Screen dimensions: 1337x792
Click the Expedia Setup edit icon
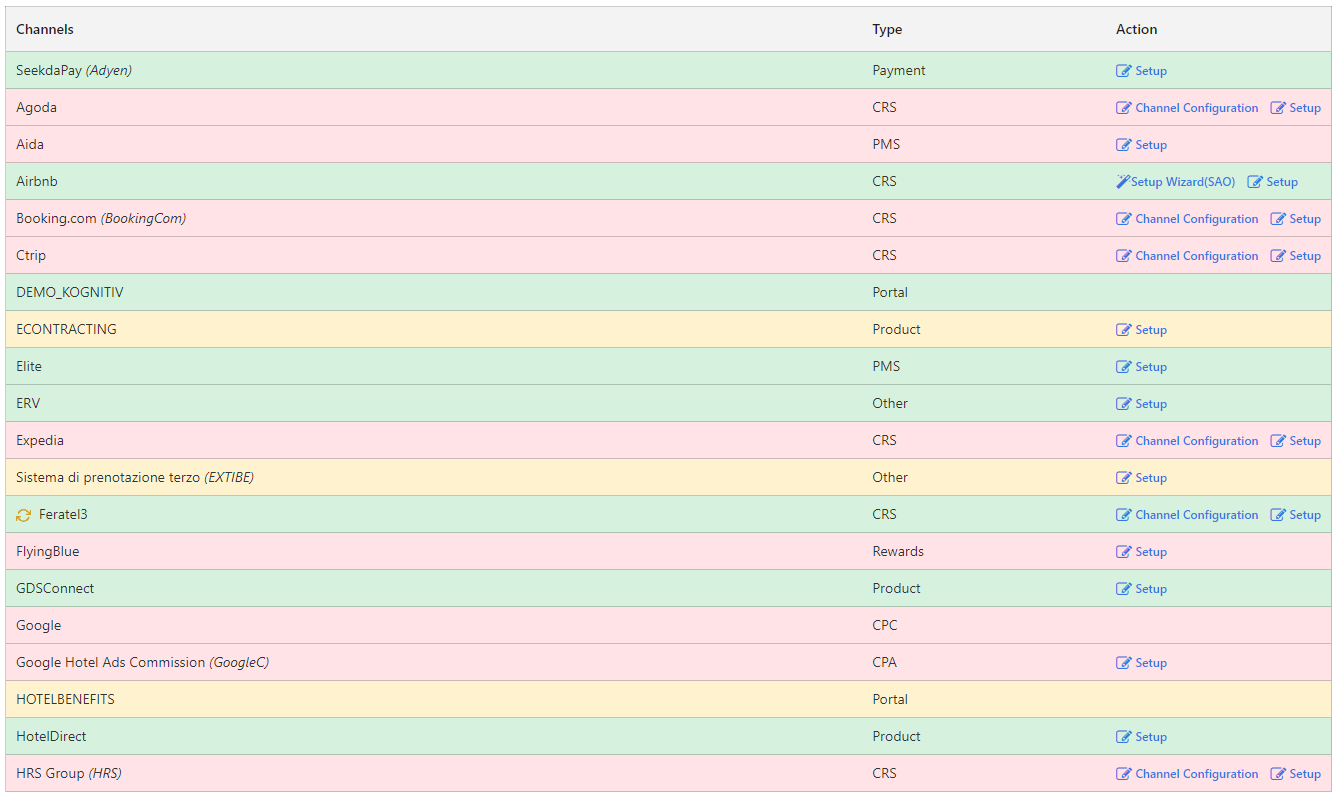pyautogui.click(x=1278, y=441)
